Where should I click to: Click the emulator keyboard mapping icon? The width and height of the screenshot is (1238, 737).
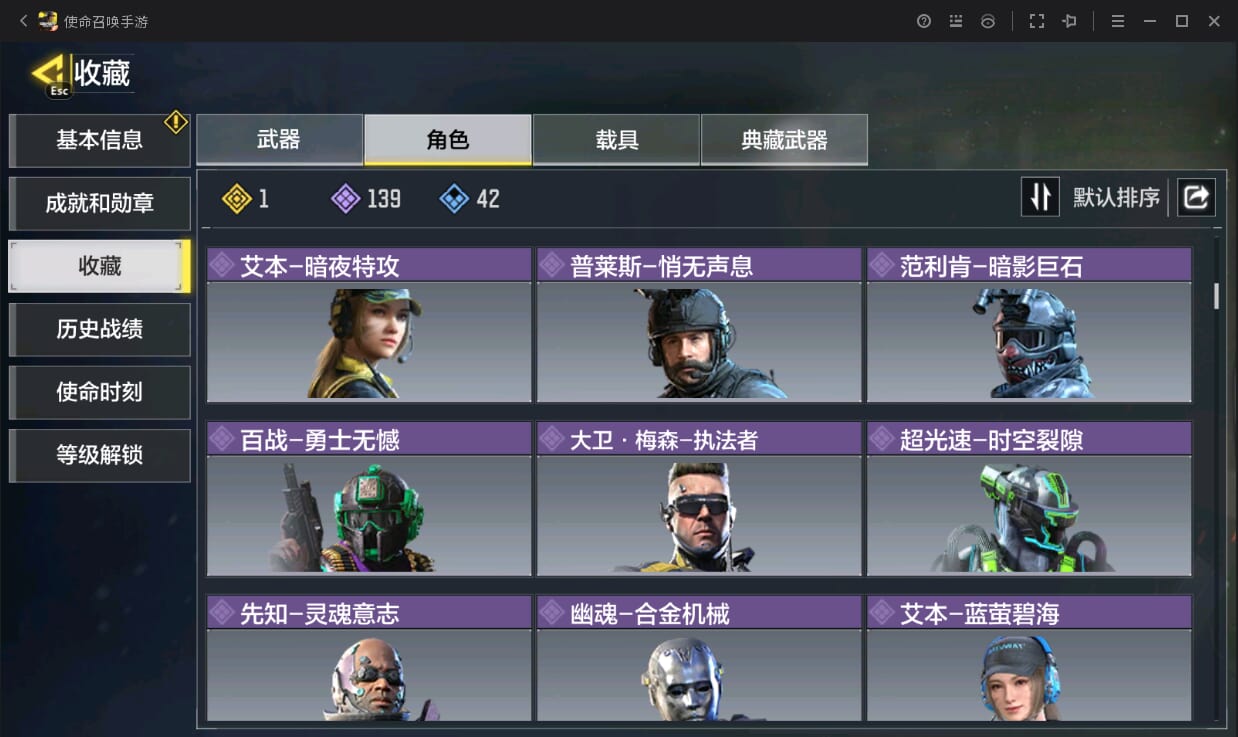click(956, 21)
